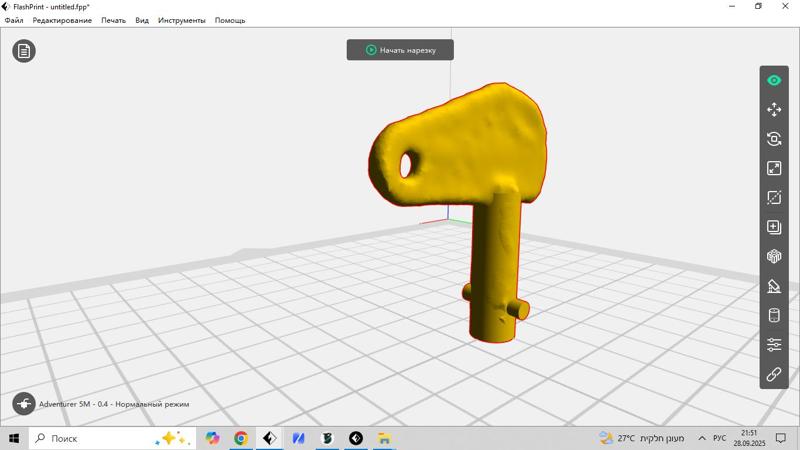Select the Rotate tool
This screenshot has height=450, width=800.
tap(774, 139)
